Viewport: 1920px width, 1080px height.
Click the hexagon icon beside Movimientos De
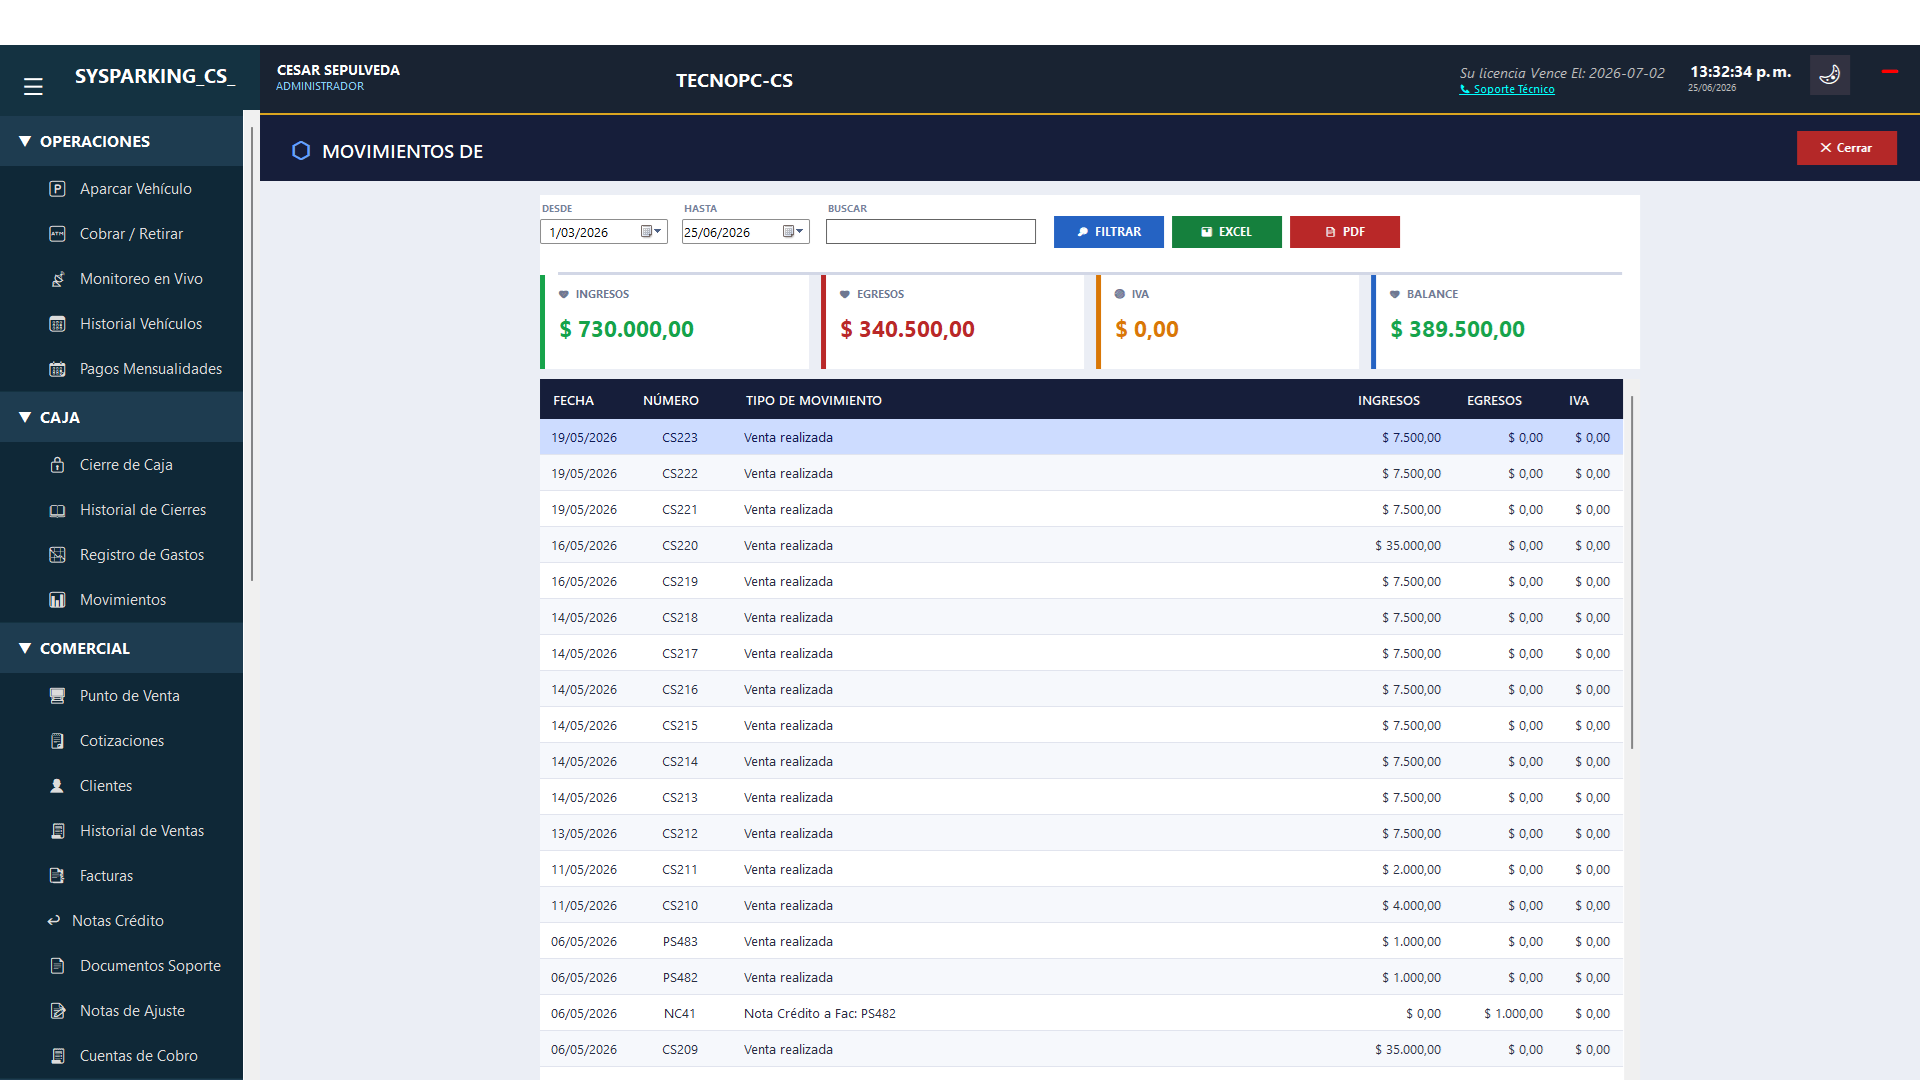pos(301,151)
